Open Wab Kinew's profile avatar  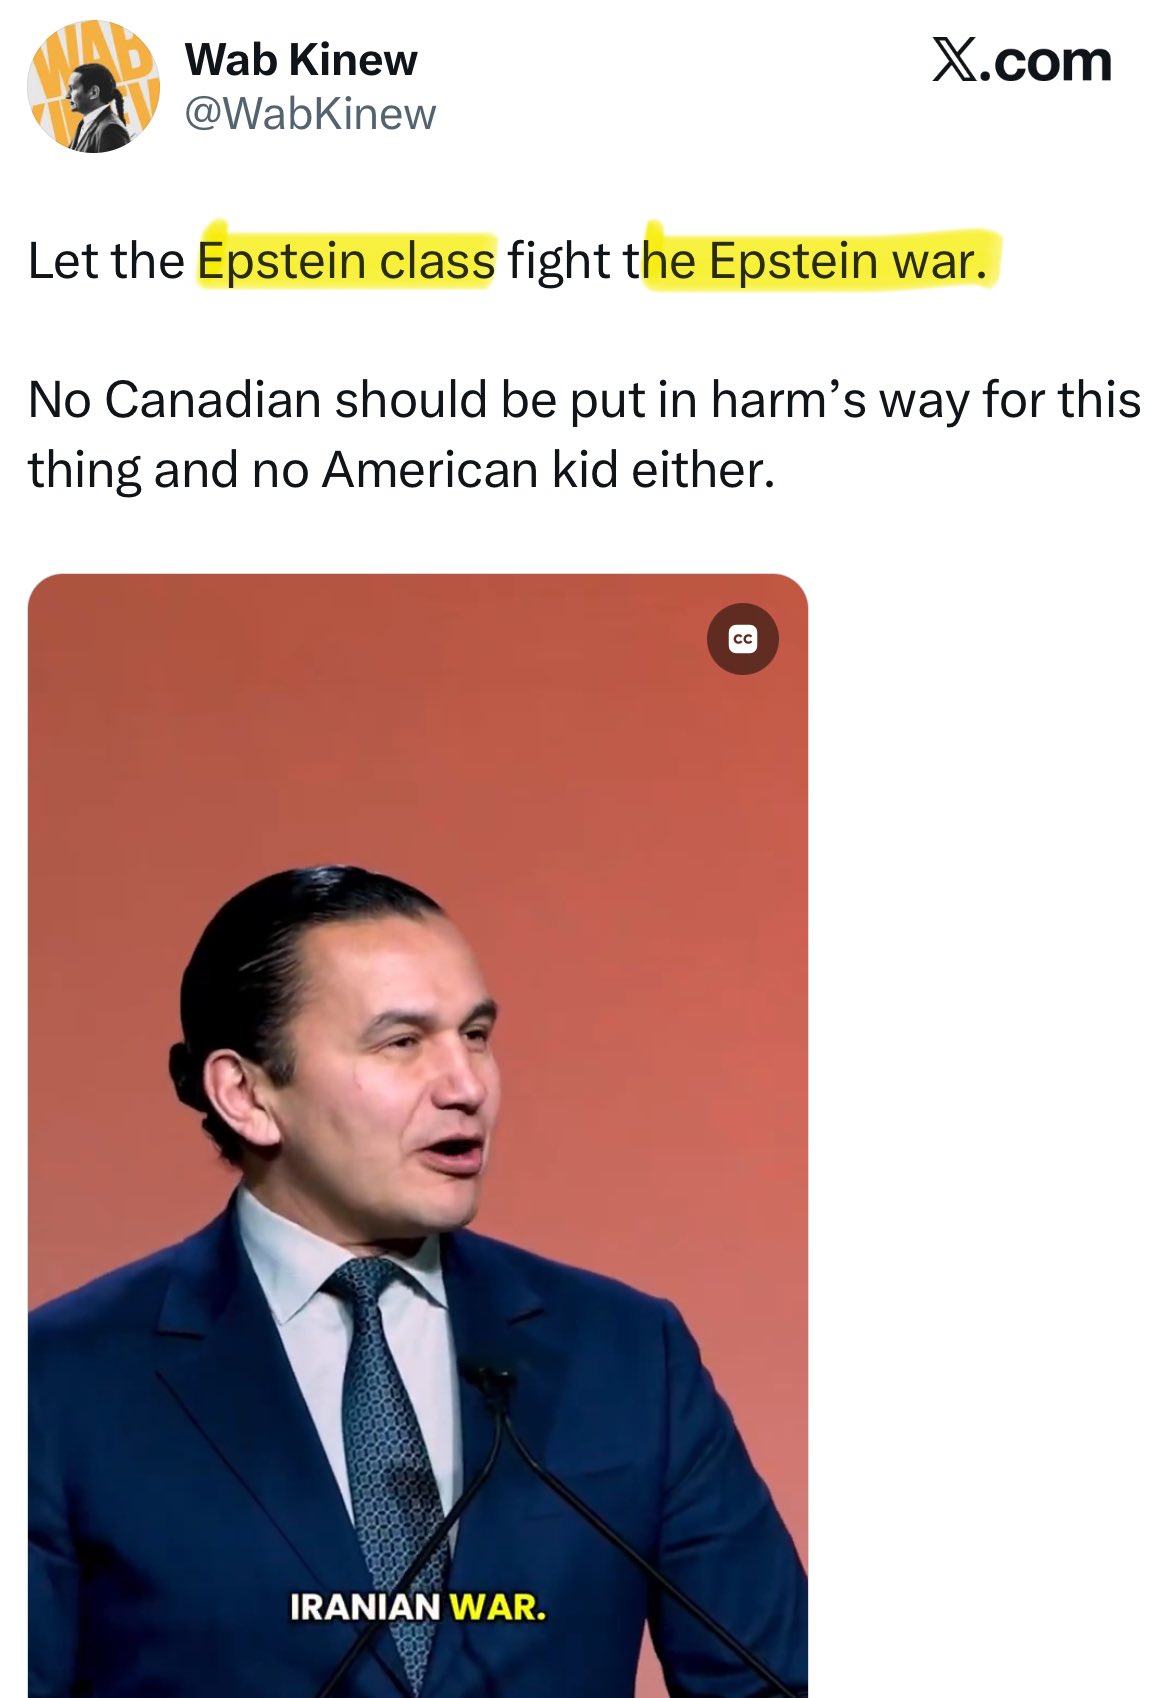tap(92, 88)
